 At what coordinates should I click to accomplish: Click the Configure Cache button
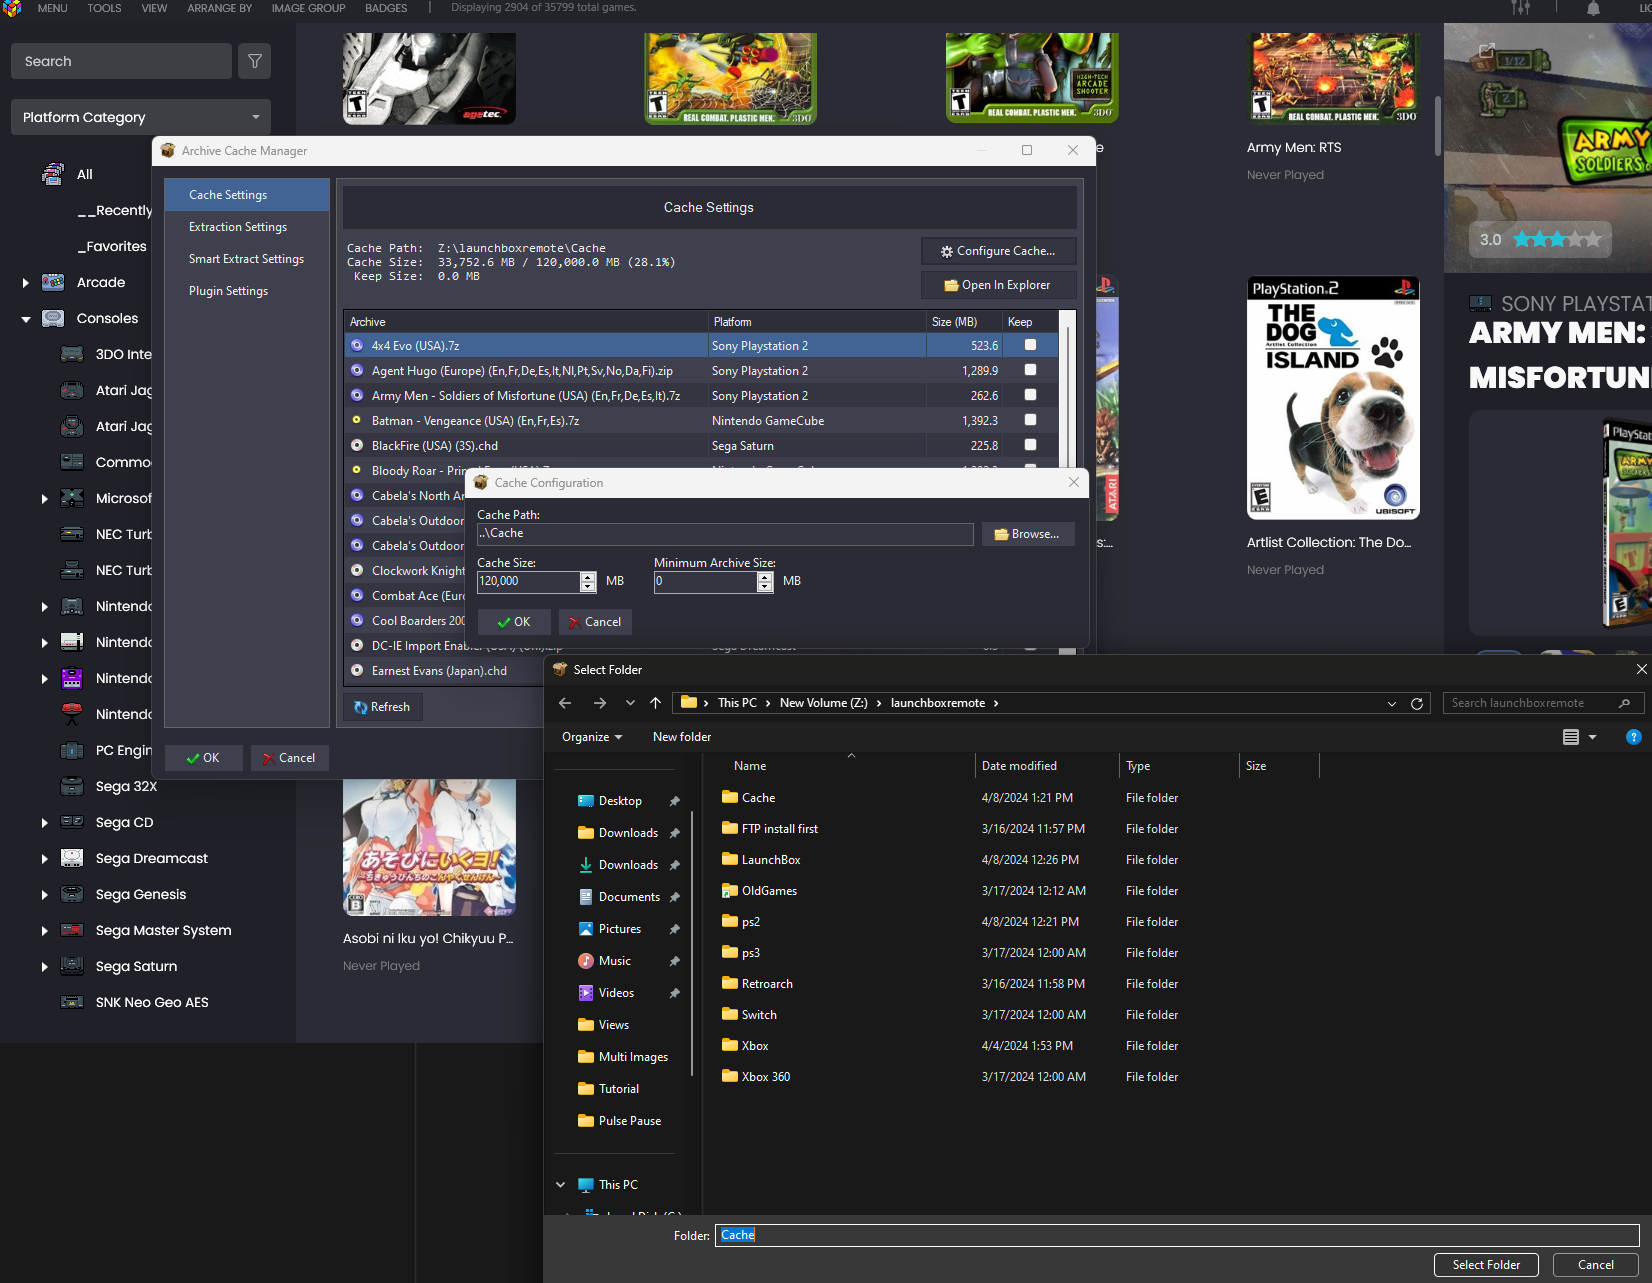998,251
